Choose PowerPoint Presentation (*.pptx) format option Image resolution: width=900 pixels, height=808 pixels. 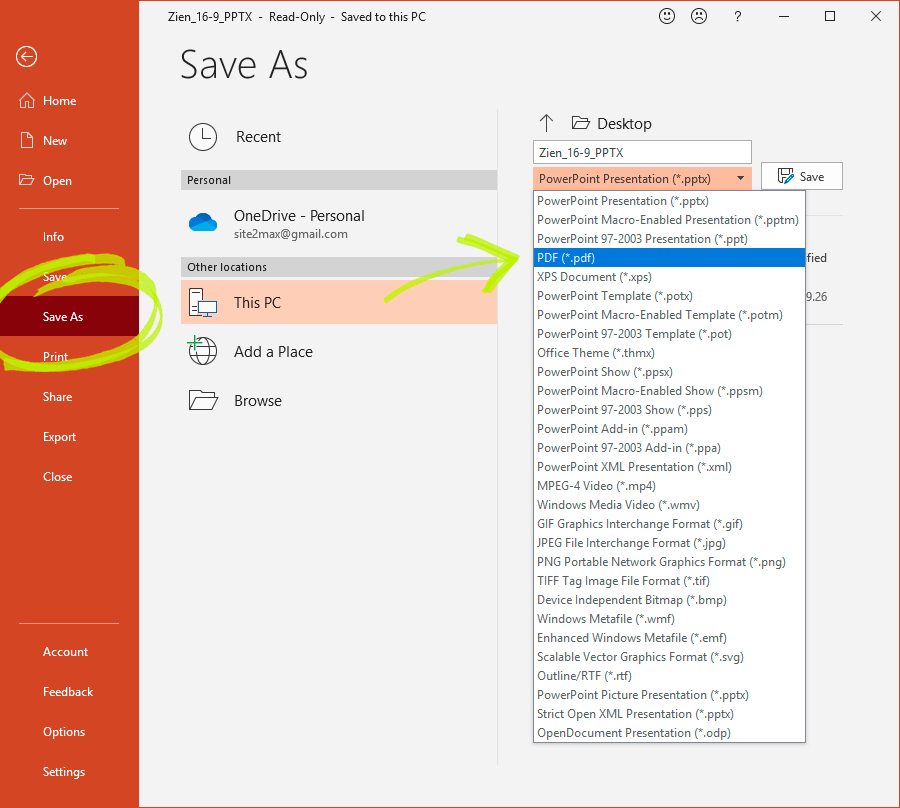click(x=669, y=201)
